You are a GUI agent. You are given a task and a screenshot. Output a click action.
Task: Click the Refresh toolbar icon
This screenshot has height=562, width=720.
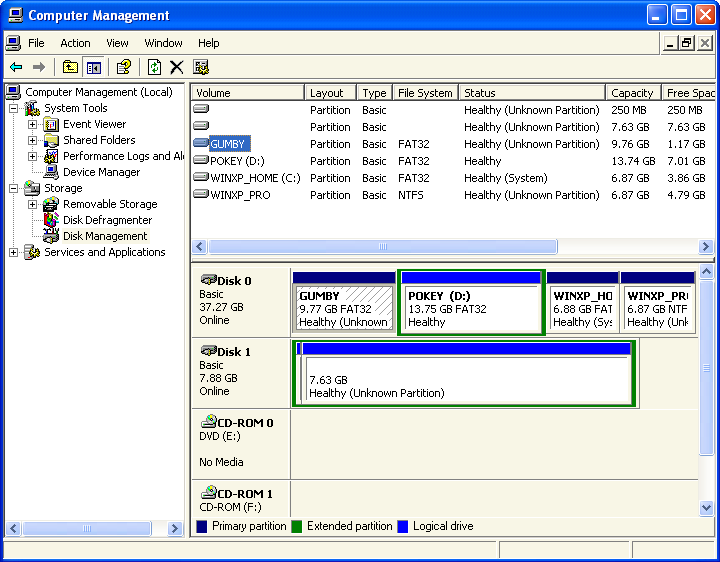(x=154, y=67)
